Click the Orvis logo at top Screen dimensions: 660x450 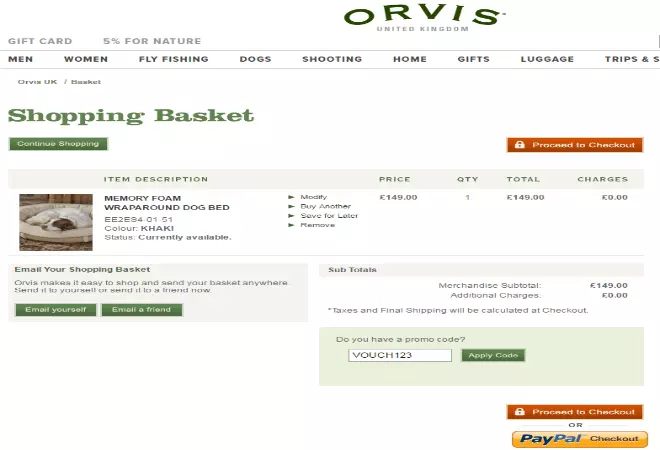click(424, 18)
